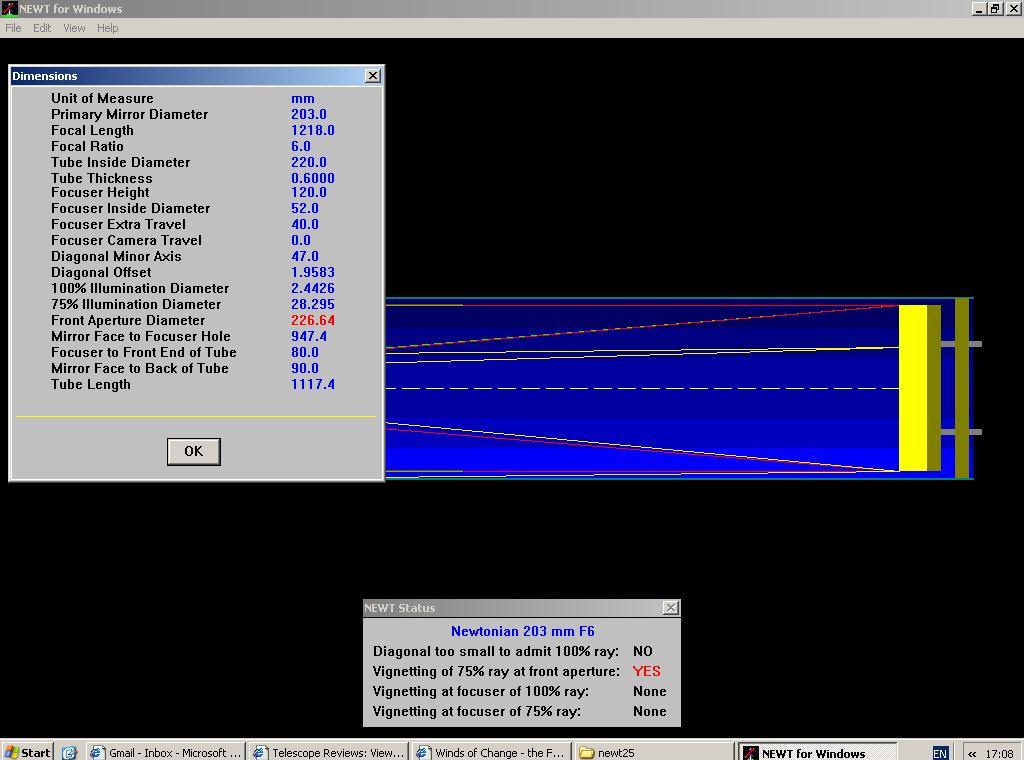Screen dimensions: 1024x760
Task: Select 75% Illumination Diameter value 28.295
Action: pyautogui.click(x=313, y=304)
